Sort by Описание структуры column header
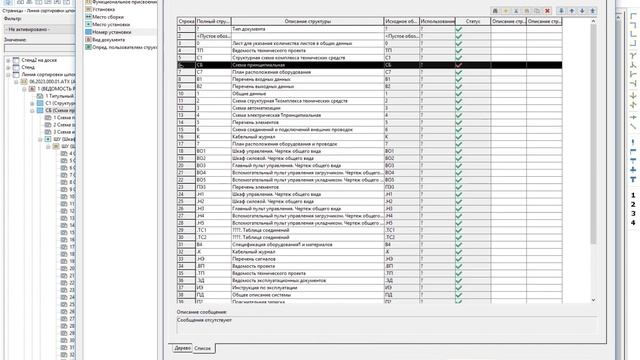Viewport: 640px width, 360px height. (308, 21)
